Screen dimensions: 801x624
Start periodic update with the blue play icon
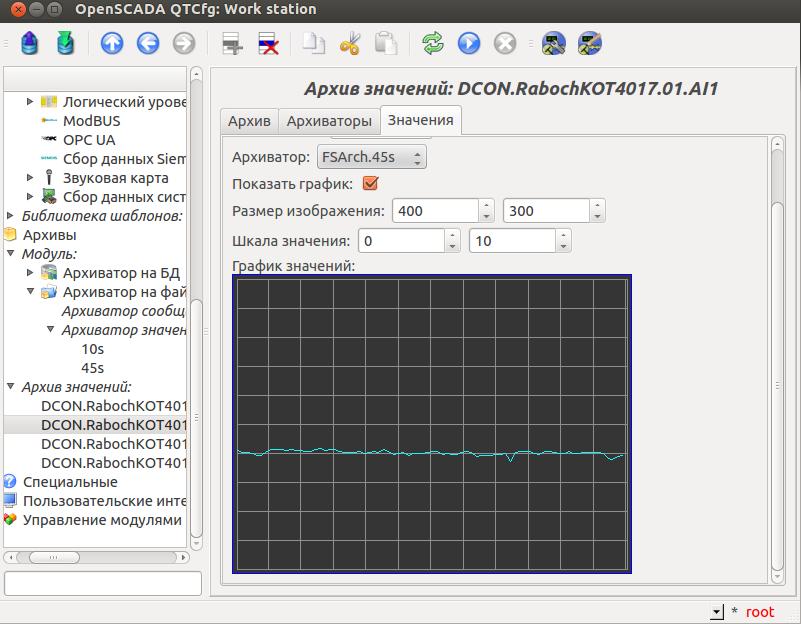[x=469, y=43]
